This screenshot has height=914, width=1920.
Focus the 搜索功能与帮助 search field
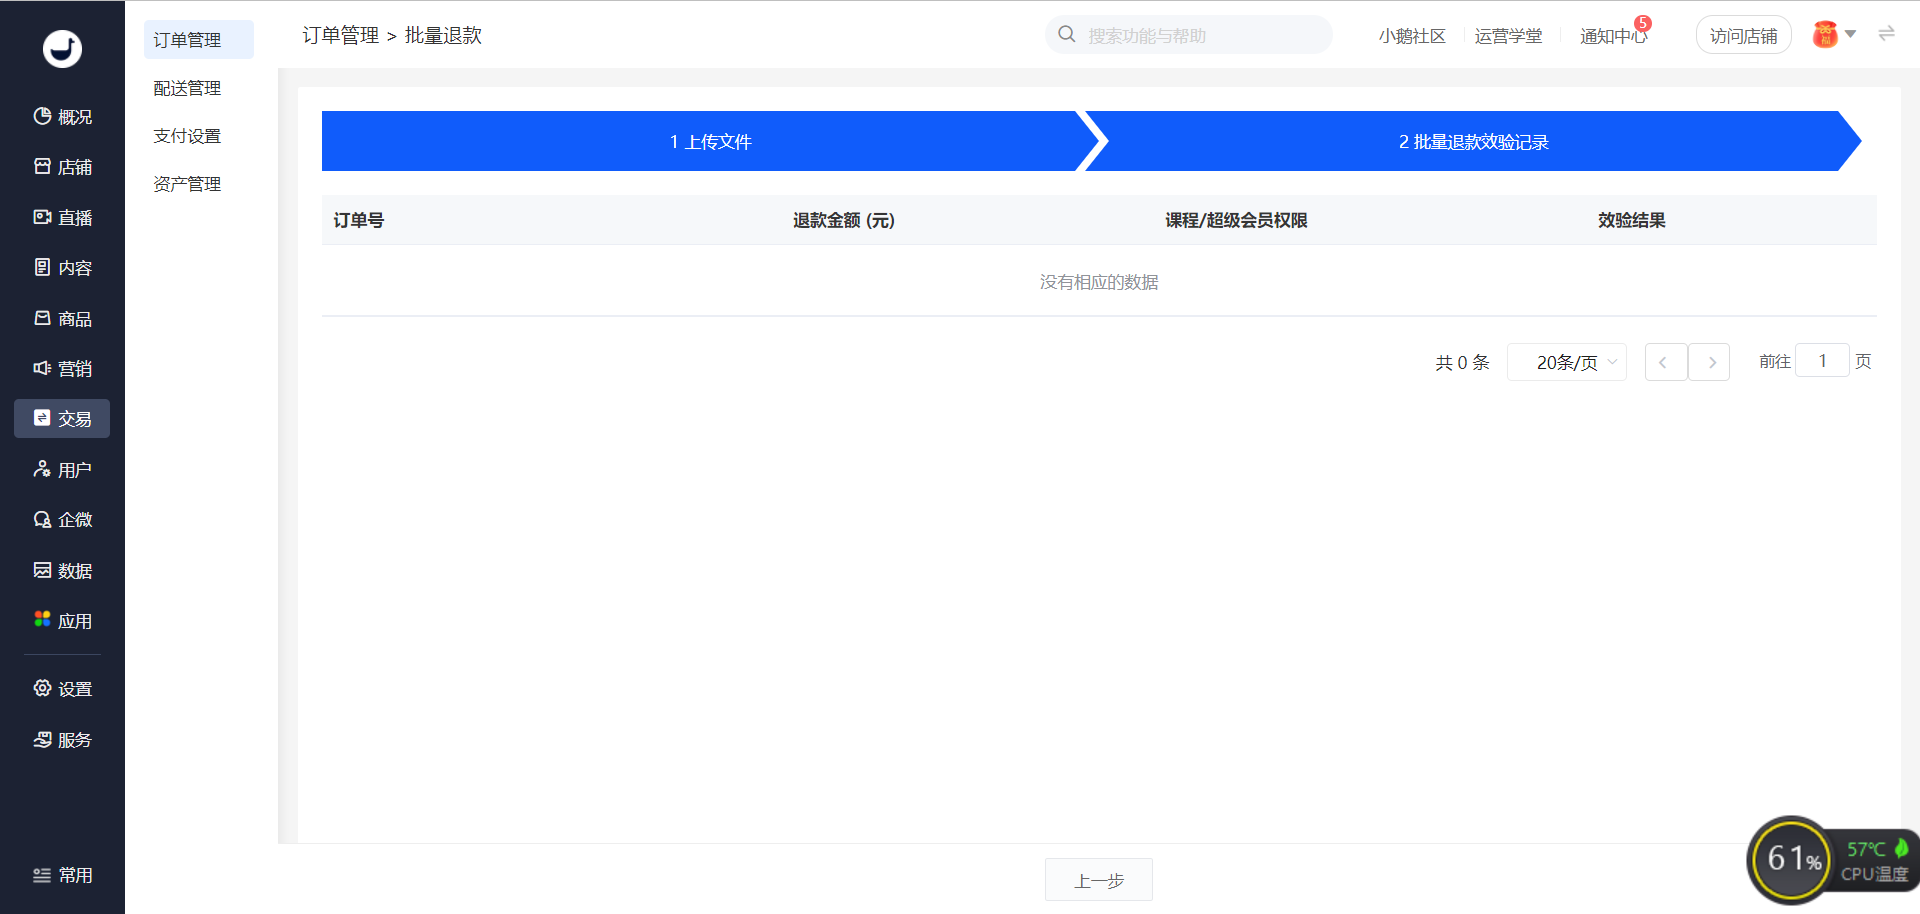(x=1189, y=35)
